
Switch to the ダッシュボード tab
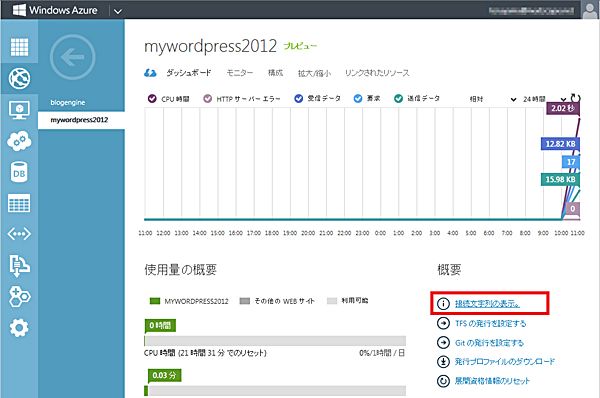[x=189, y=73]
